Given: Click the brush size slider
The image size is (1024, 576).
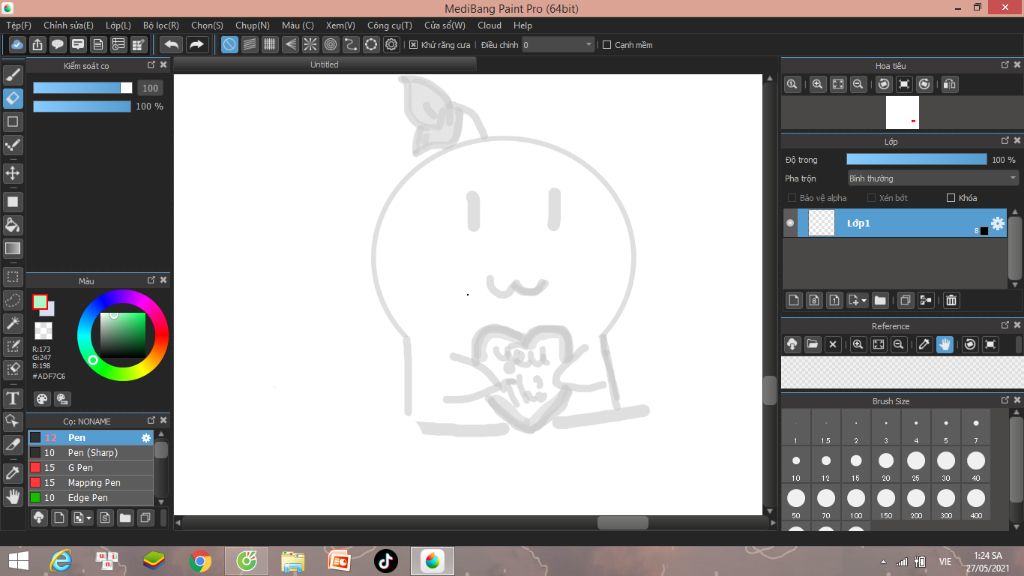Looking at the screenshot, I should [82, 88].
